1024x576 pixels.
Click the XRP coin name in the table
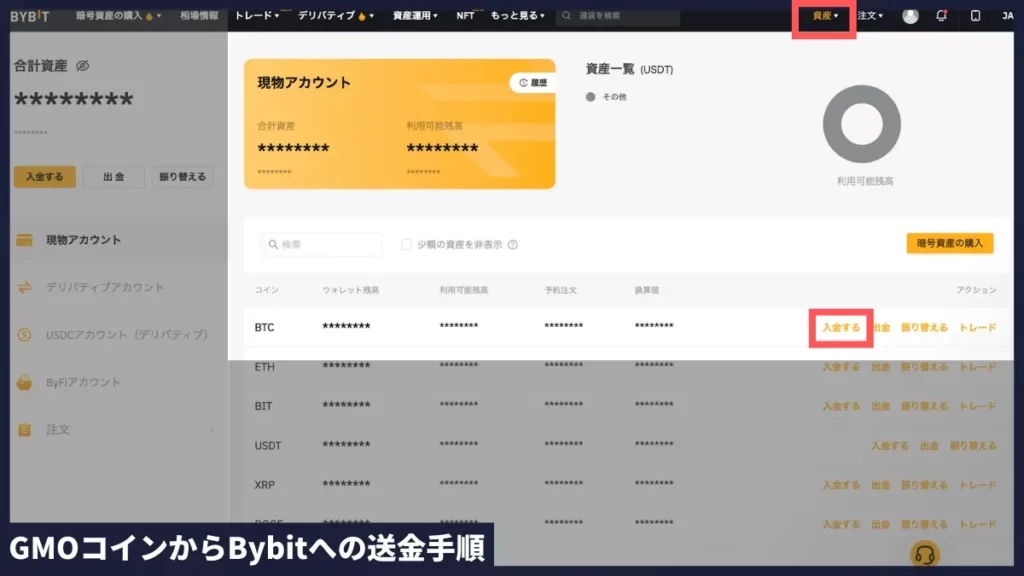[x=264, y=485]
